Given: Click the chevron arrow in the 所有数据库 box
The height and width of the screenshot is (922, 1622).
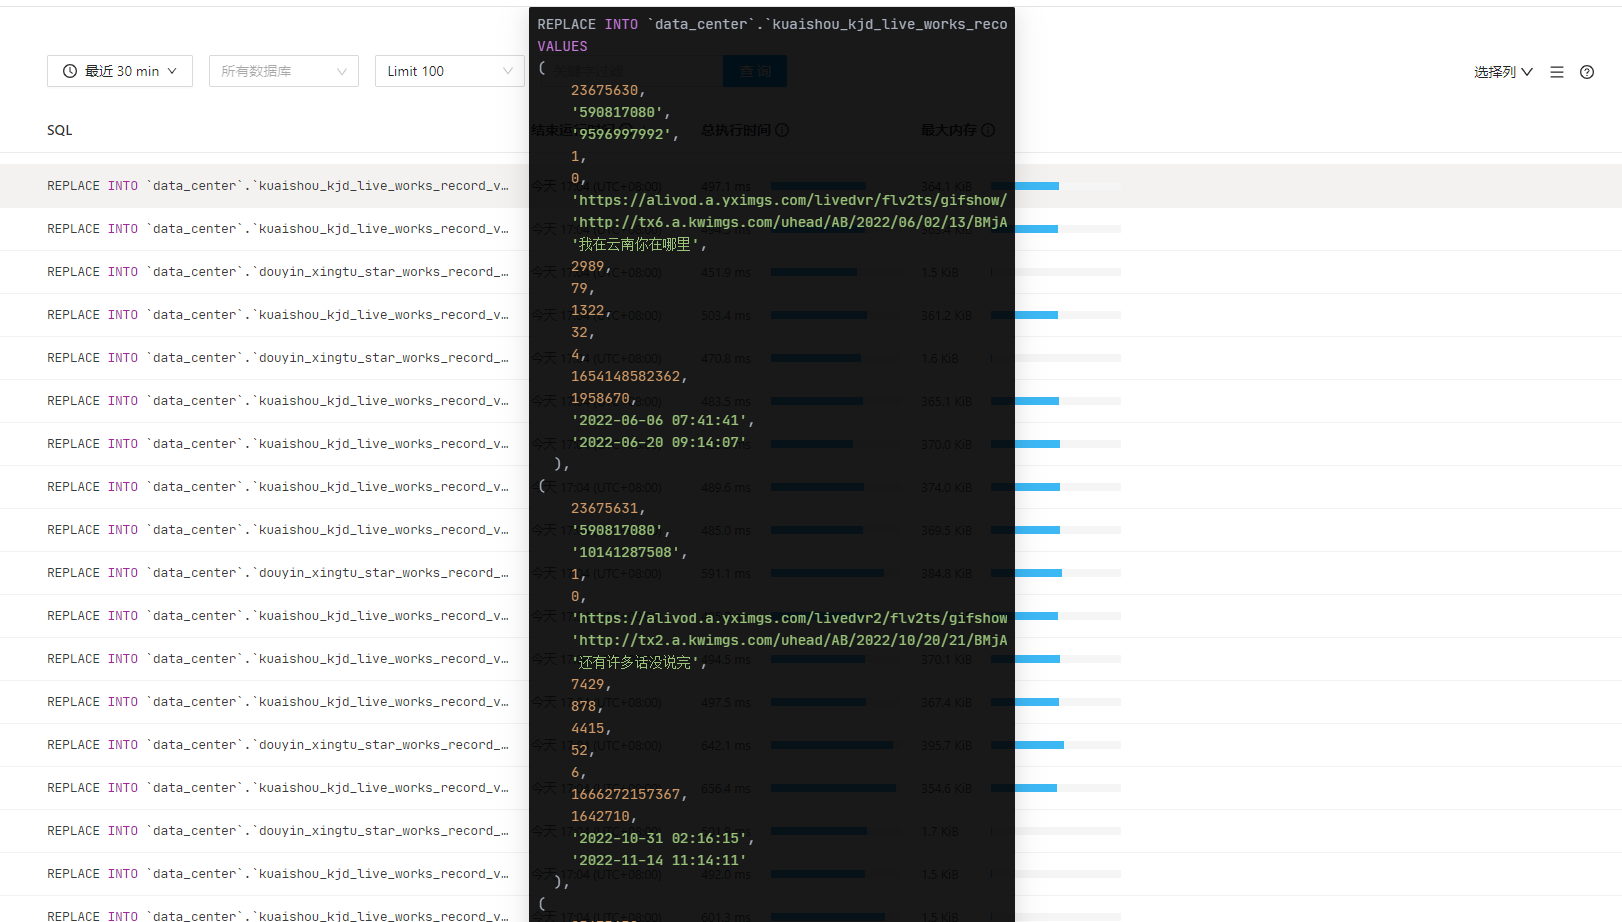Looking at the screenshot, I should click(341, 71).
